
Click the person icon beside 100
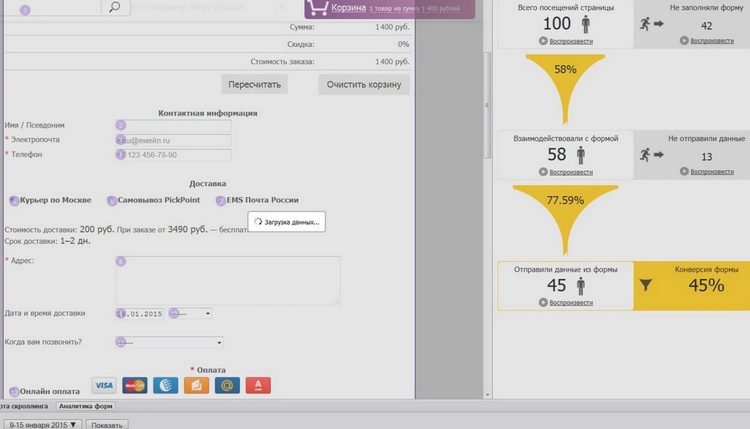585,24
